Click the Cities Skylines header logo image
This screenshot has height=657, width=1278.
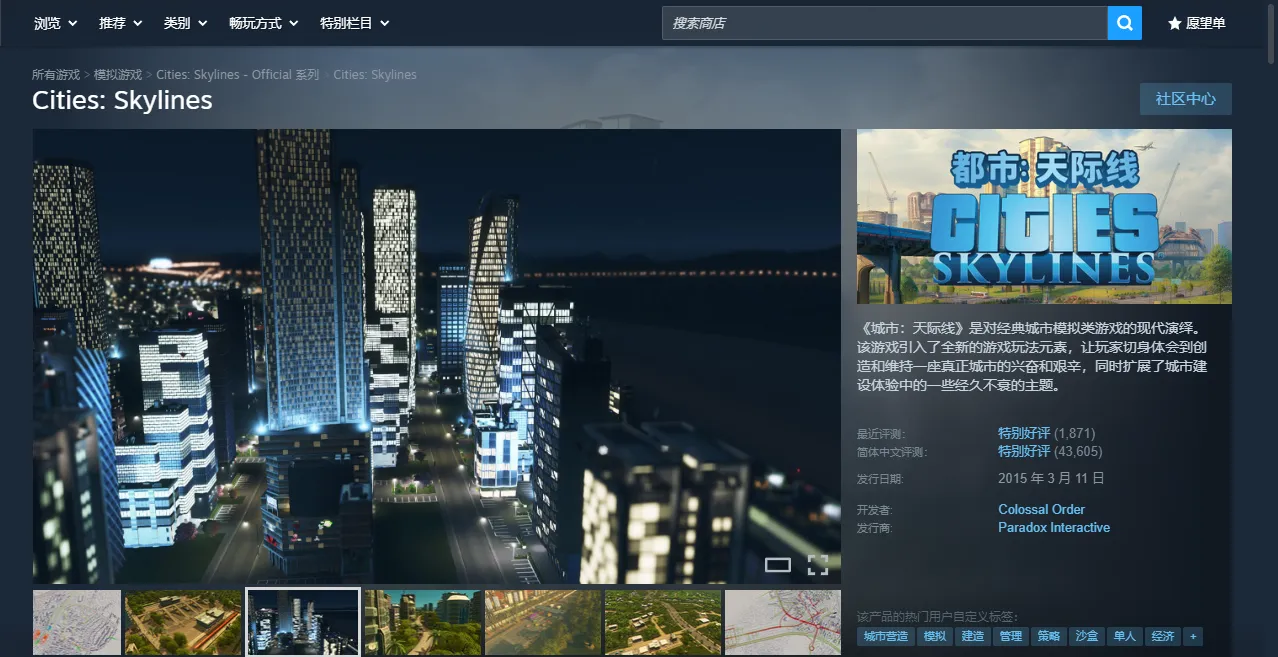pyautogui.click(x=1044, y=216)
